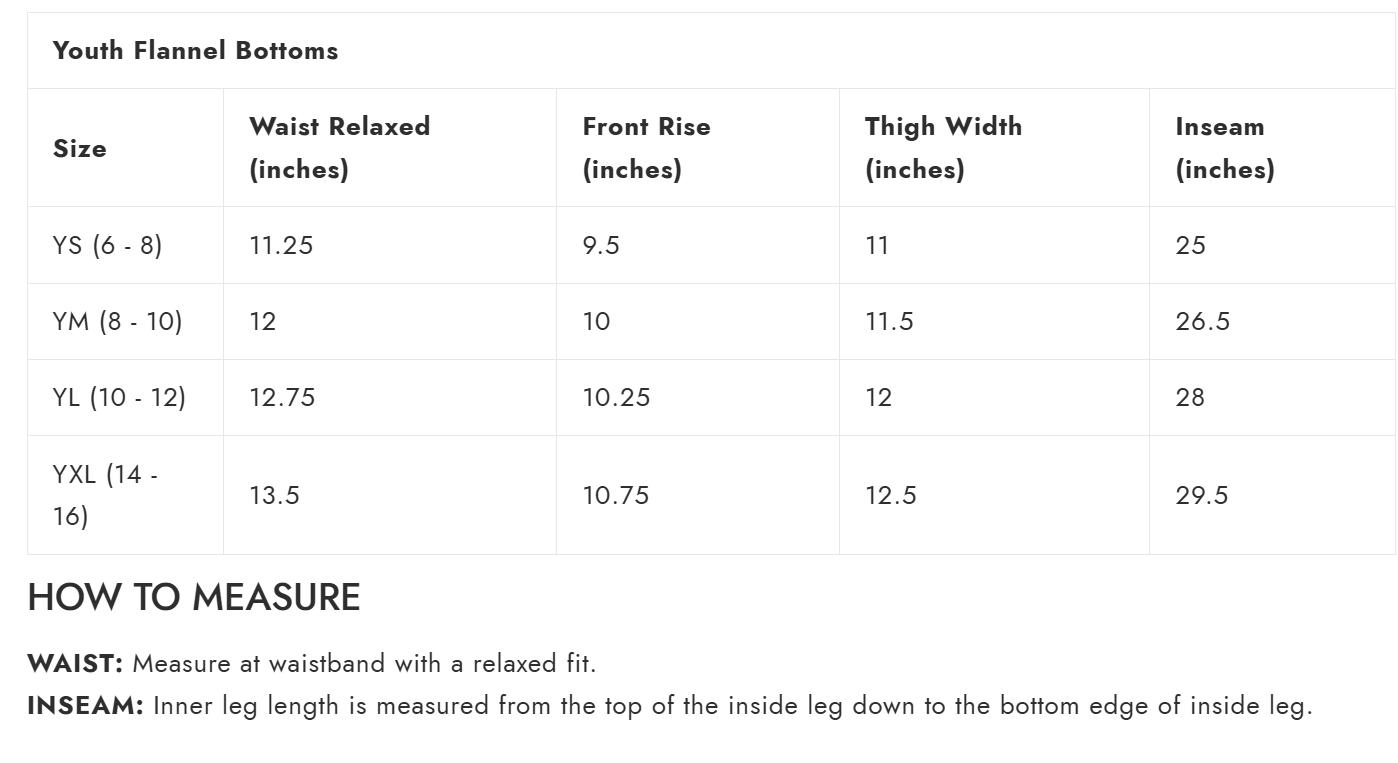Click the 12.75 waist cell
Image resolution: width=1398 pixels, height=763 pixels.
(x=282, y=397)
